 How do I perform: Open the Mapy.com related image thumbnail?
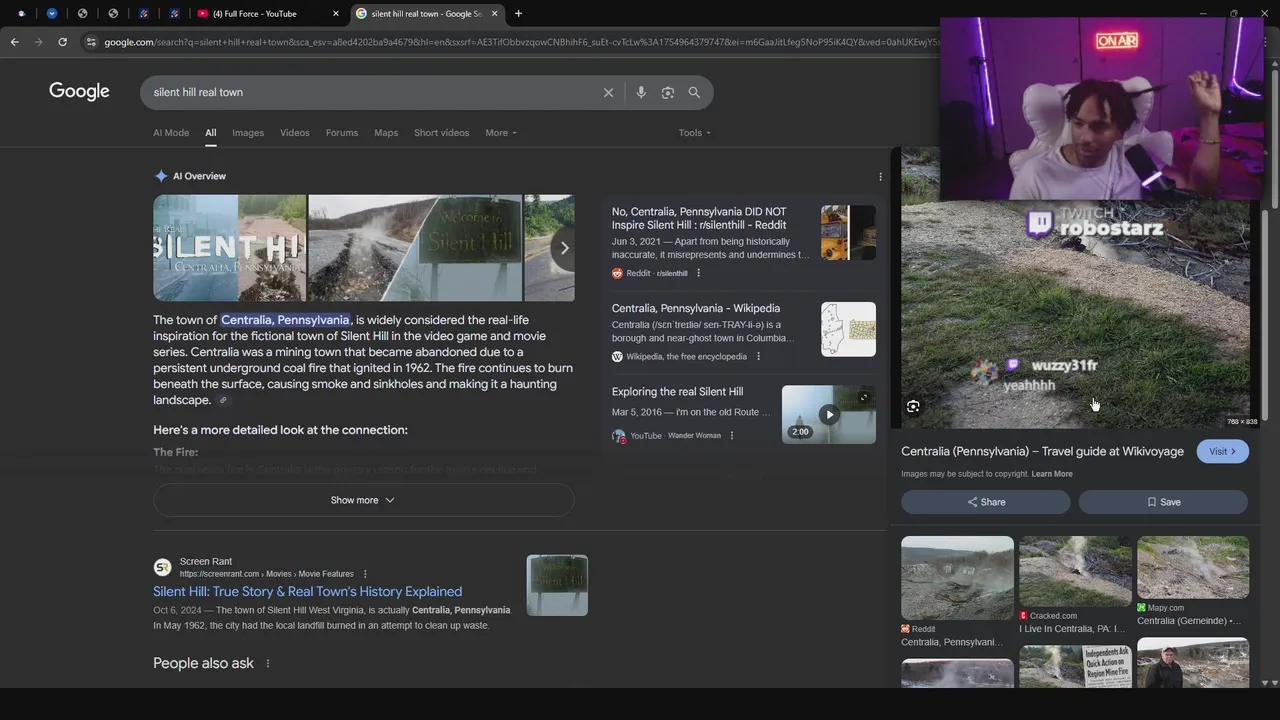pos(1193,567)
